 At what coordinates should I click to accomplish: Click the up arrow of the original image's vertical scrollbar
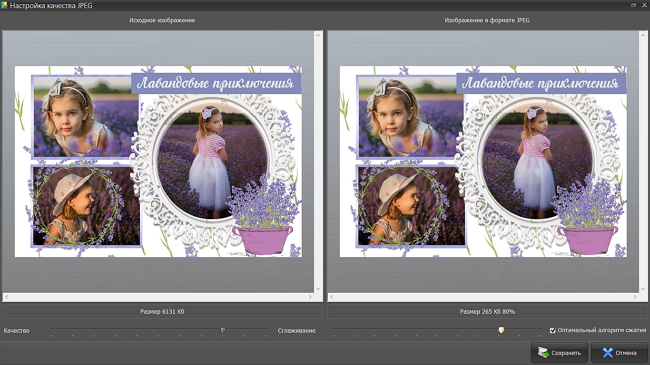coord(318,35)
